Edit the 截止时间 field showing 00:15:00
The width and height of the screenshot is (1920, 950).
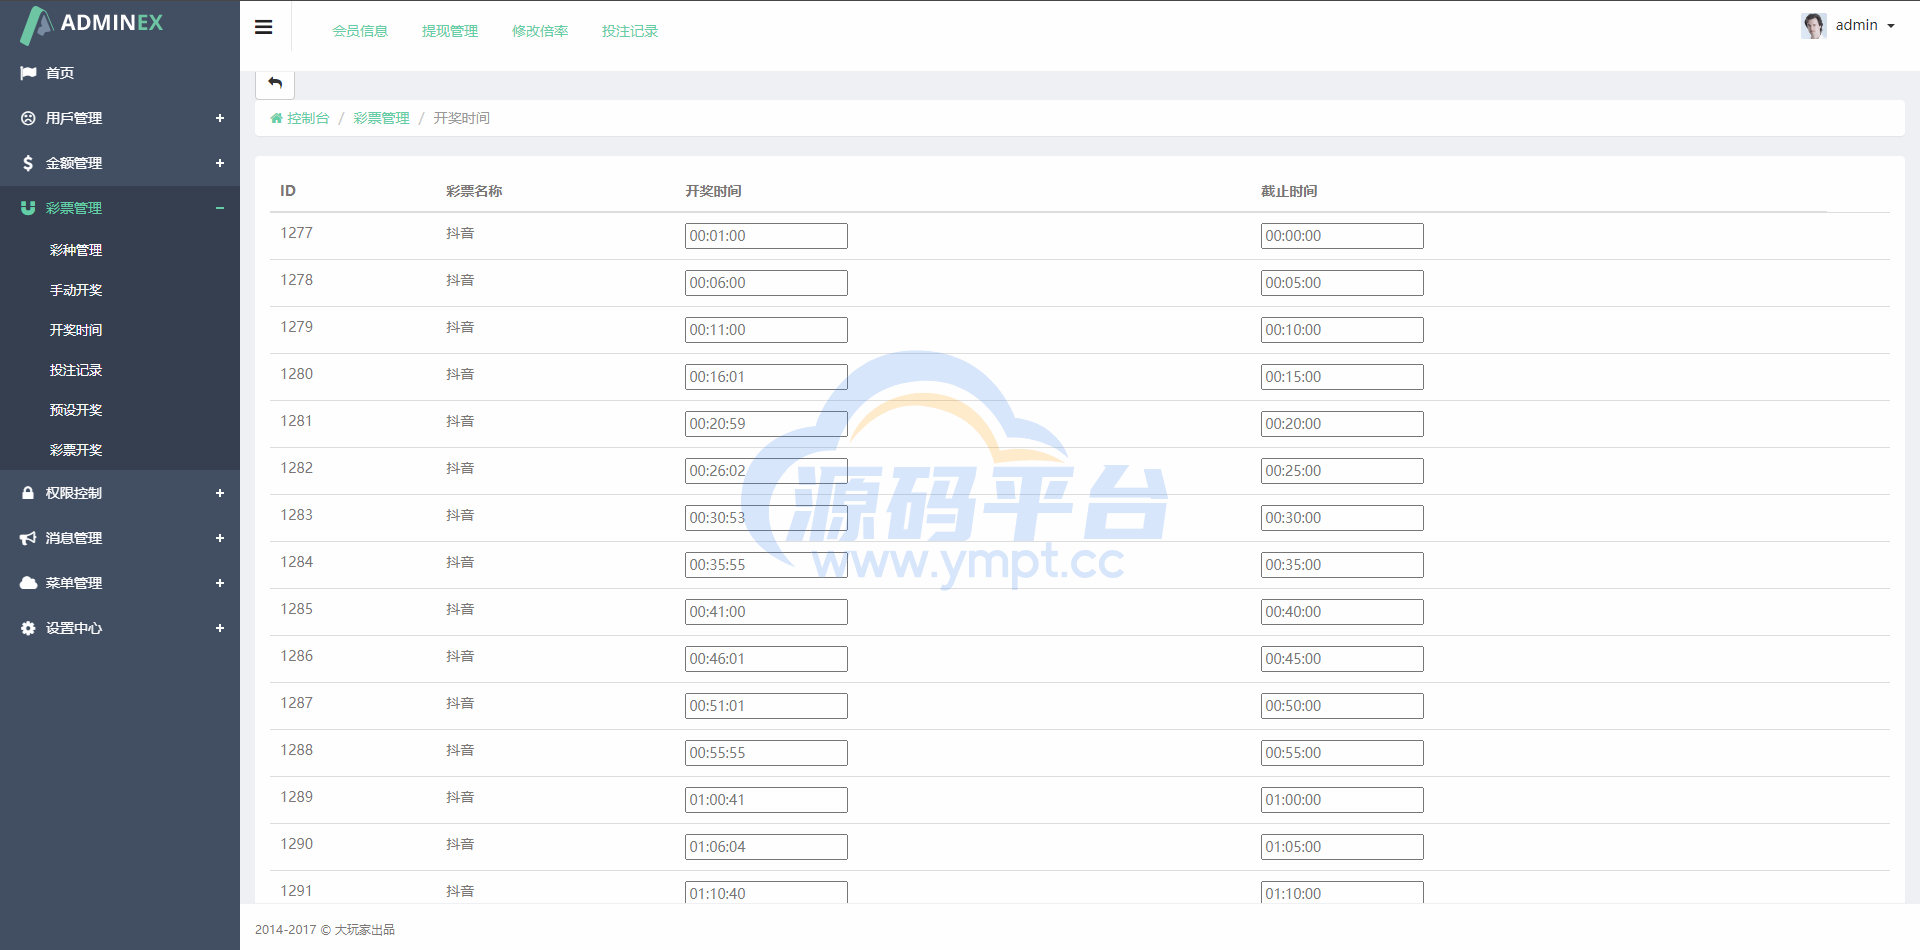pyautogui.click(x=1342, y=377)
